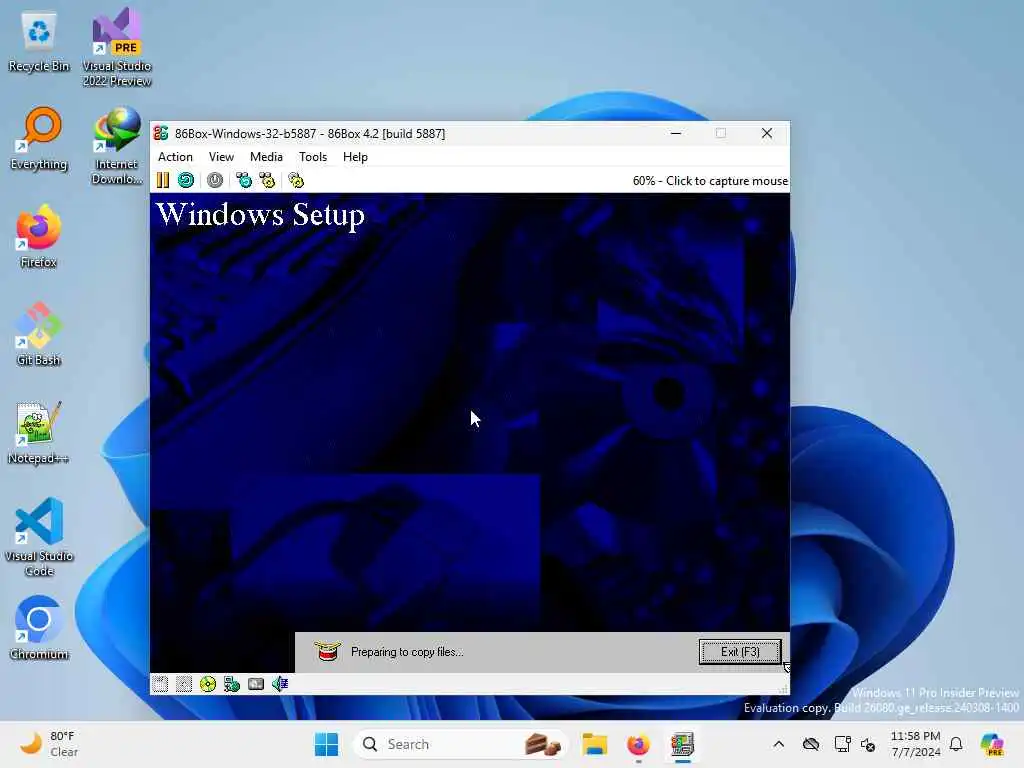This screenshot has width=1024, height=768.
Task: Click network tray icon
Action: 842,744
